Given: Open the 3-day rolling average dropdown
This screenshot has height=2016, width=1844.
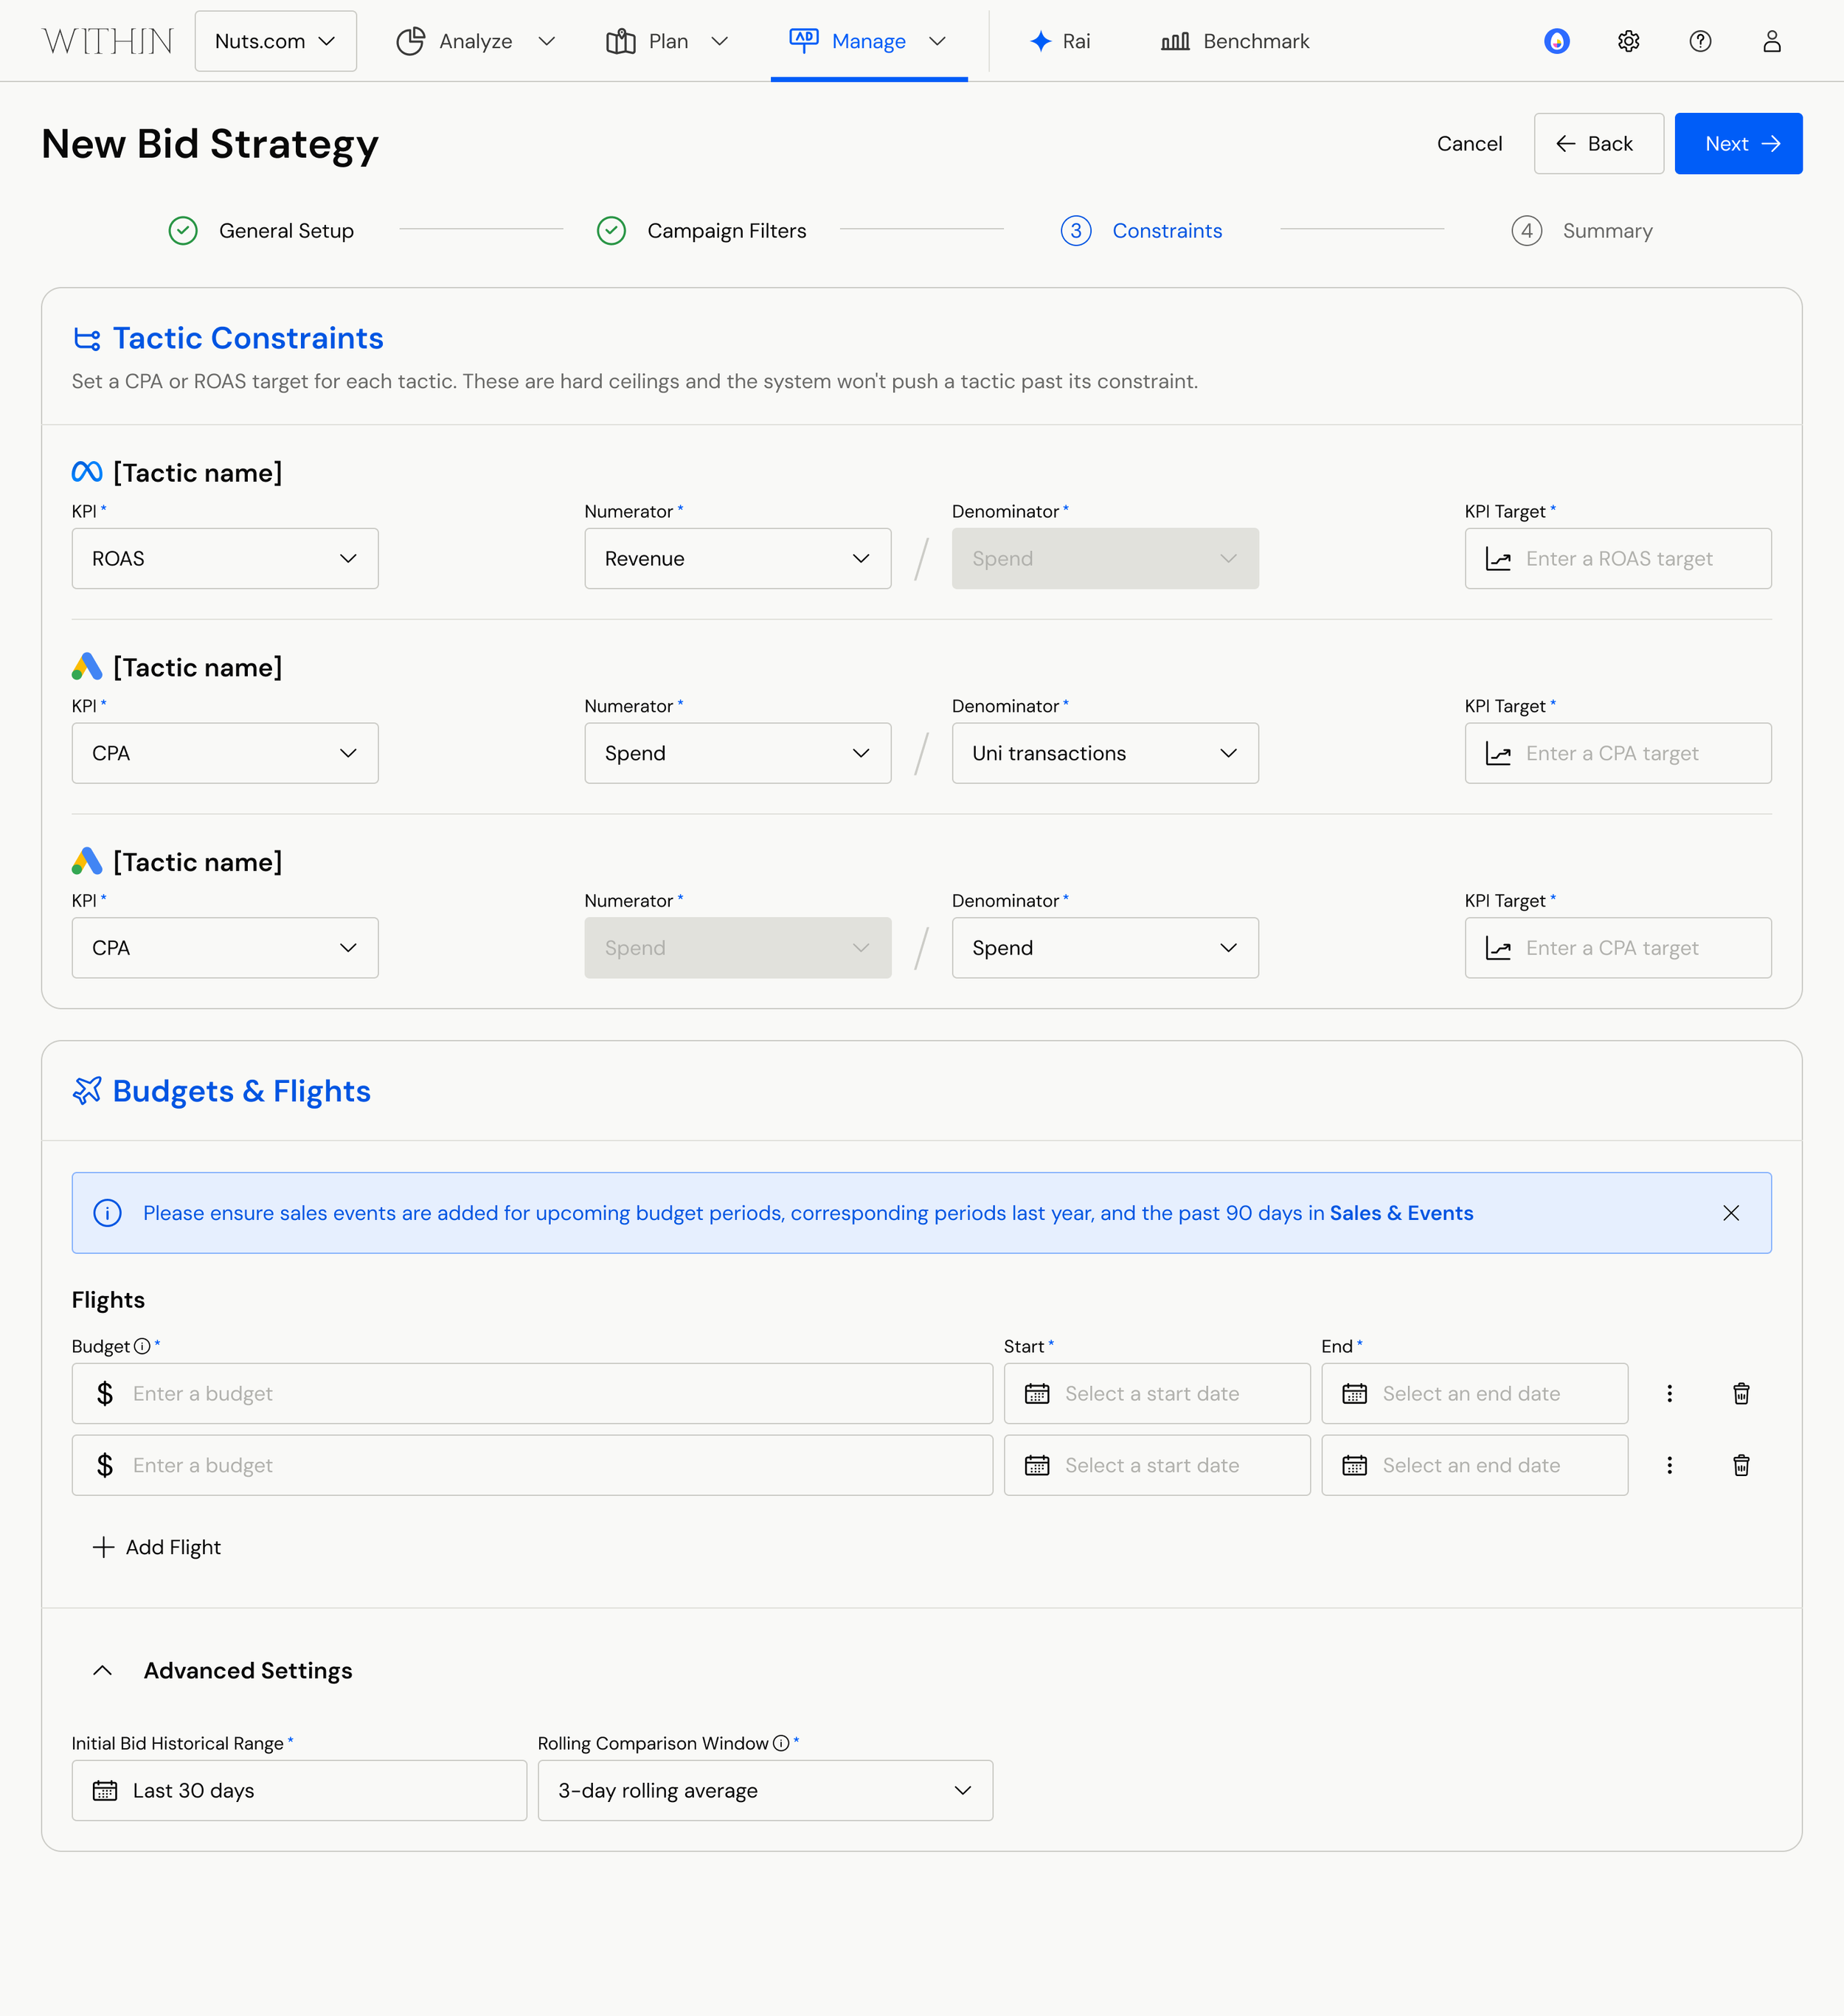Looking at the screenshot, I should (x=765, y=1790).
